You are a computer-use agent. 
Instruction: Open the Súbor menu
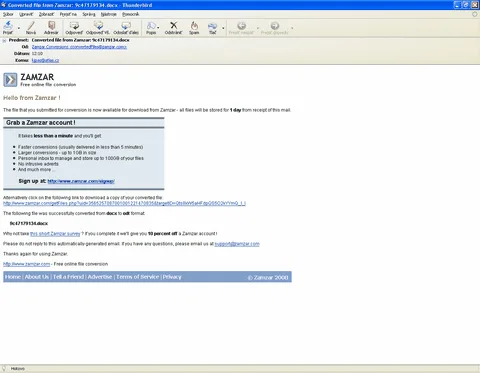(8, 14)
